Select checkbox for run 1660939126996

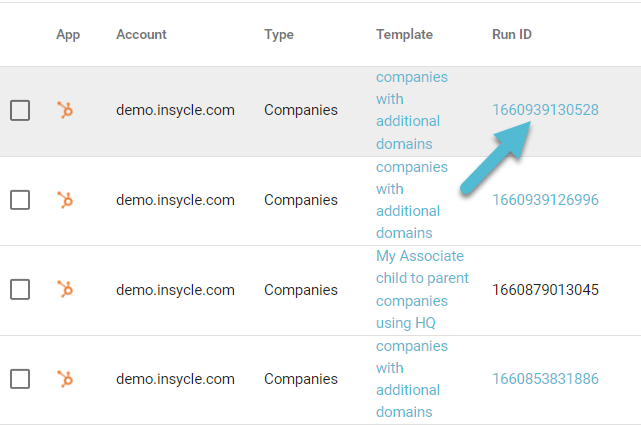[20, 200]
